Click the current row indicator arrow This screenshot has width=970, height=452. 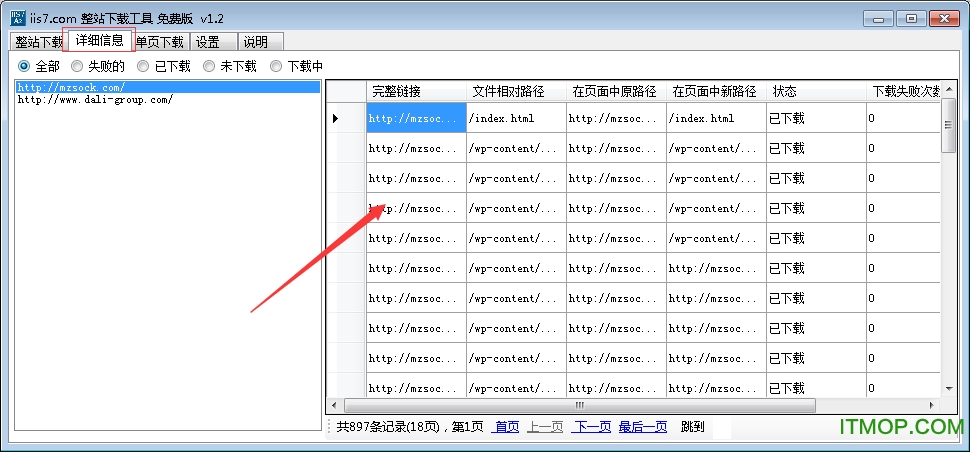coord(336,118)
